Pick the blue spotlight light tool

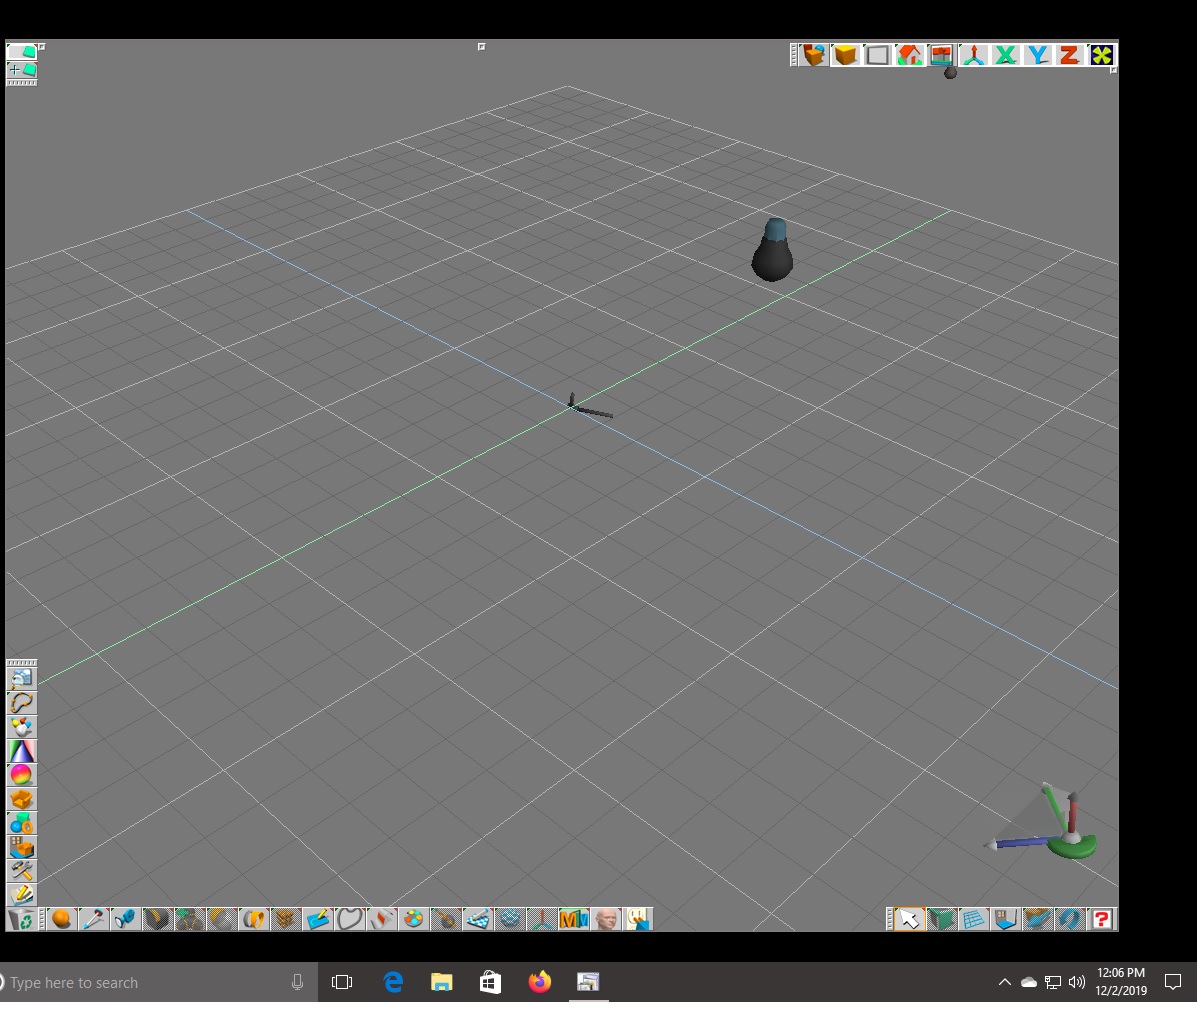point(125,919)
